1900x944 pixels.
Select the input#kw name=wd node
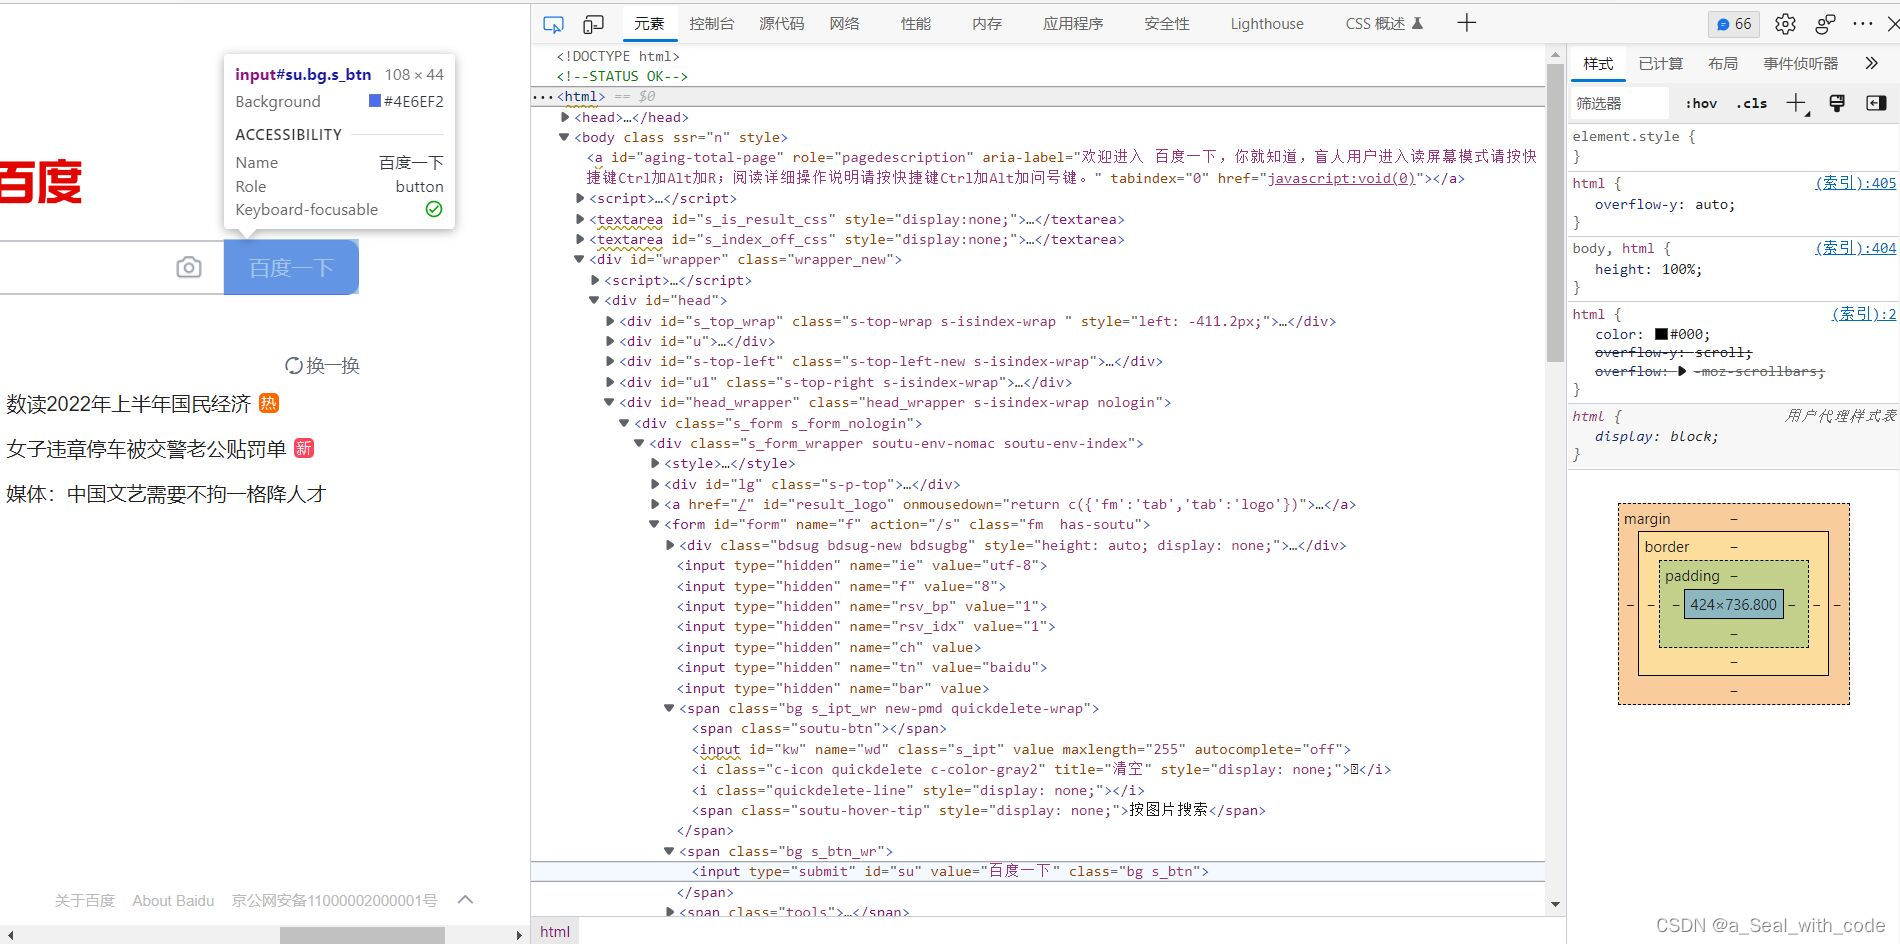click(1021, 749)
